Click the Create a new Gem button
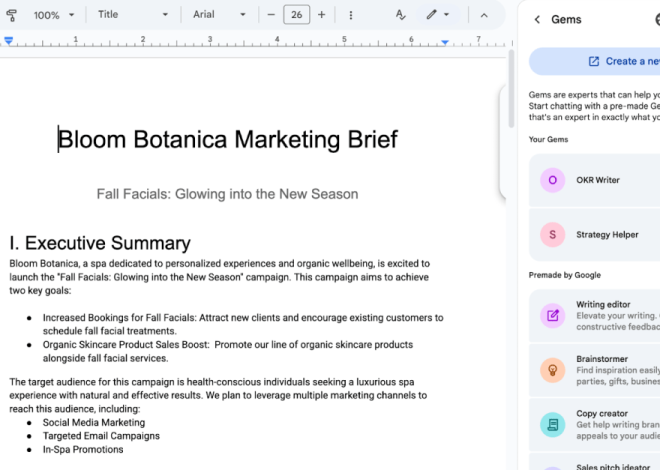The height and width of the screenshot is (470, 660). pyautogui.click(x=594, y=61)
